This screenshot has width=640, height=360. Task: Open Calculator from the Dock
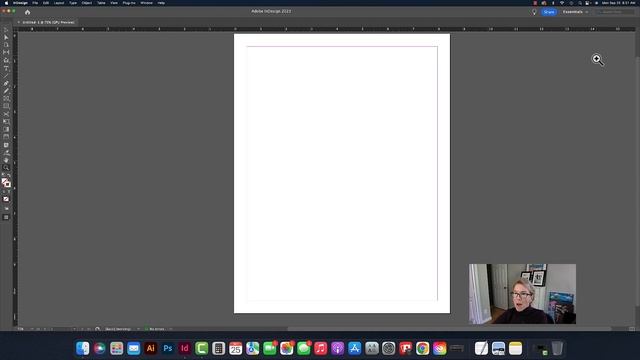point(218,348)
